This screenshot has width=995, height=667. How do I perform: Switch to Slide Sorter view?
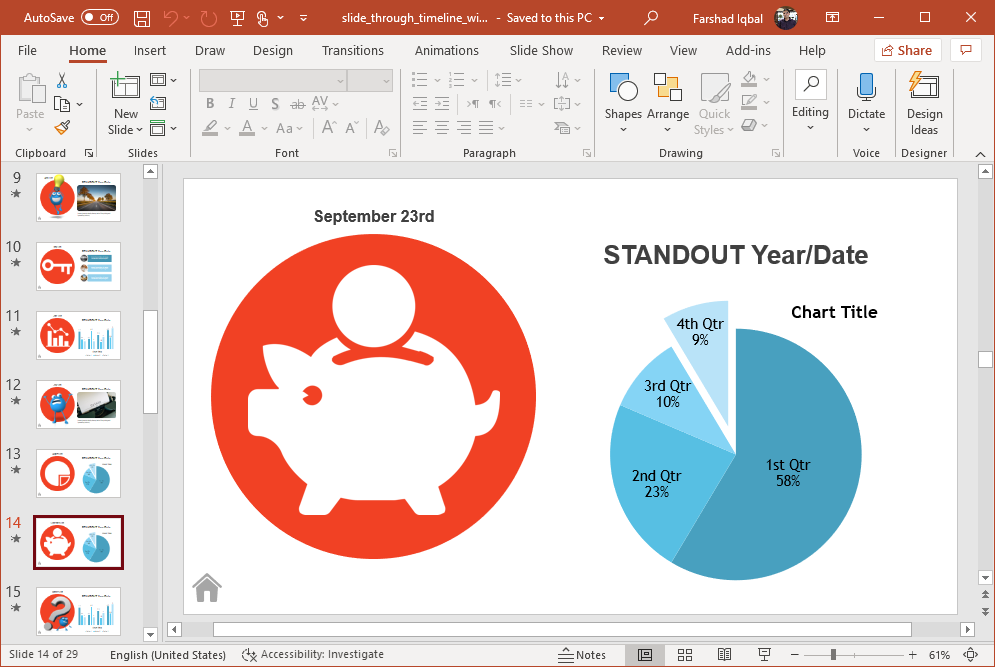tap(685, 655)
